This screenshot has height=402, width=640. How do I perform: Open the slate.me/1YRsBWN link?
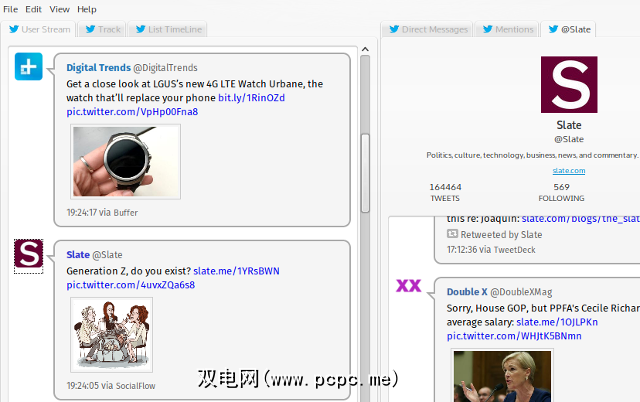236,271
